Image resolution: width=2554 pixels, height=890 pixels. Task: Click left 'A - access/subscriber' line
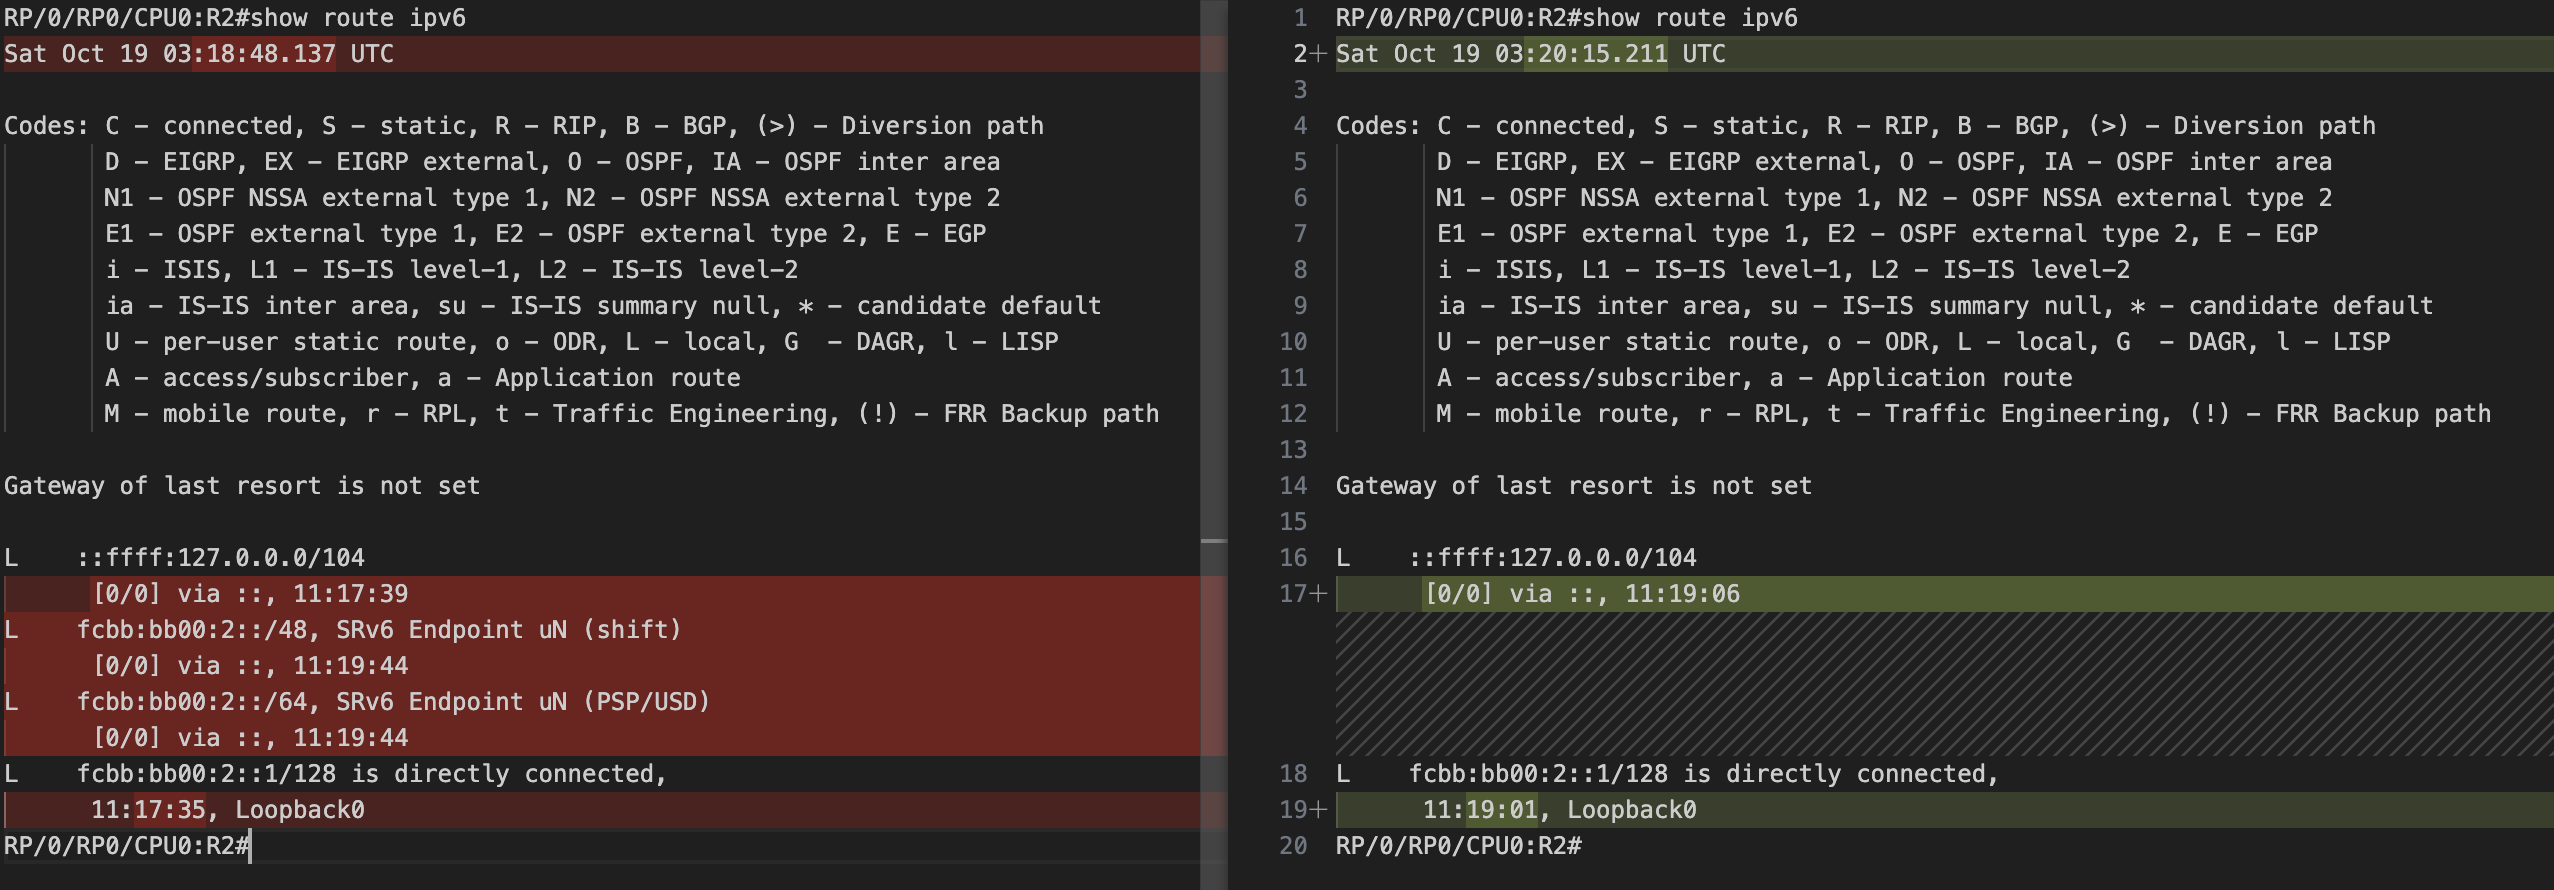click(422, 378)
